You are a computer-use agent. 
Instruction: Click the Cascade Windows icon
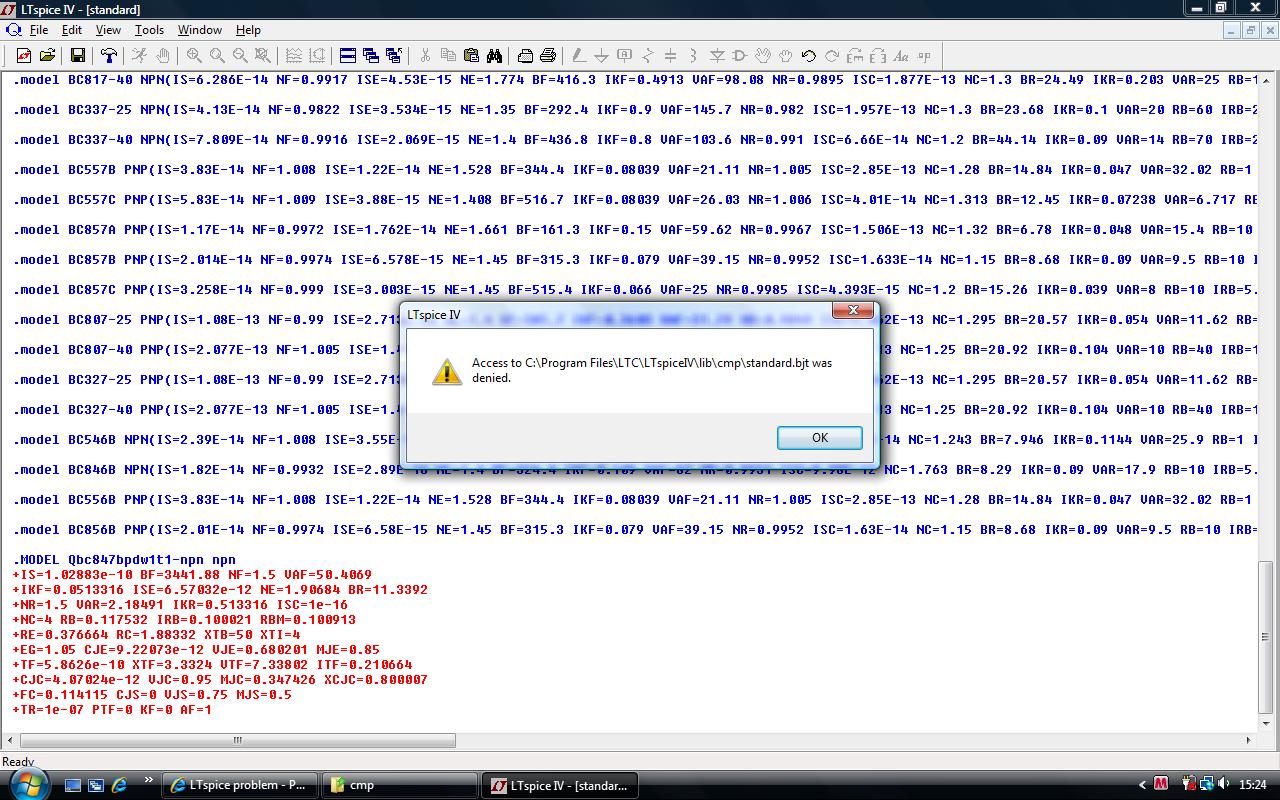tap(371, 56)
